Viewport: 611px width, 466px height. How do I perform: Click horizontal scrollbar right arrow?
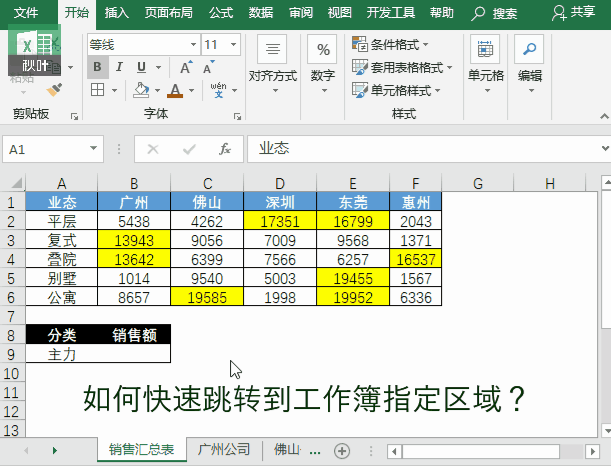tap(592, 452)
